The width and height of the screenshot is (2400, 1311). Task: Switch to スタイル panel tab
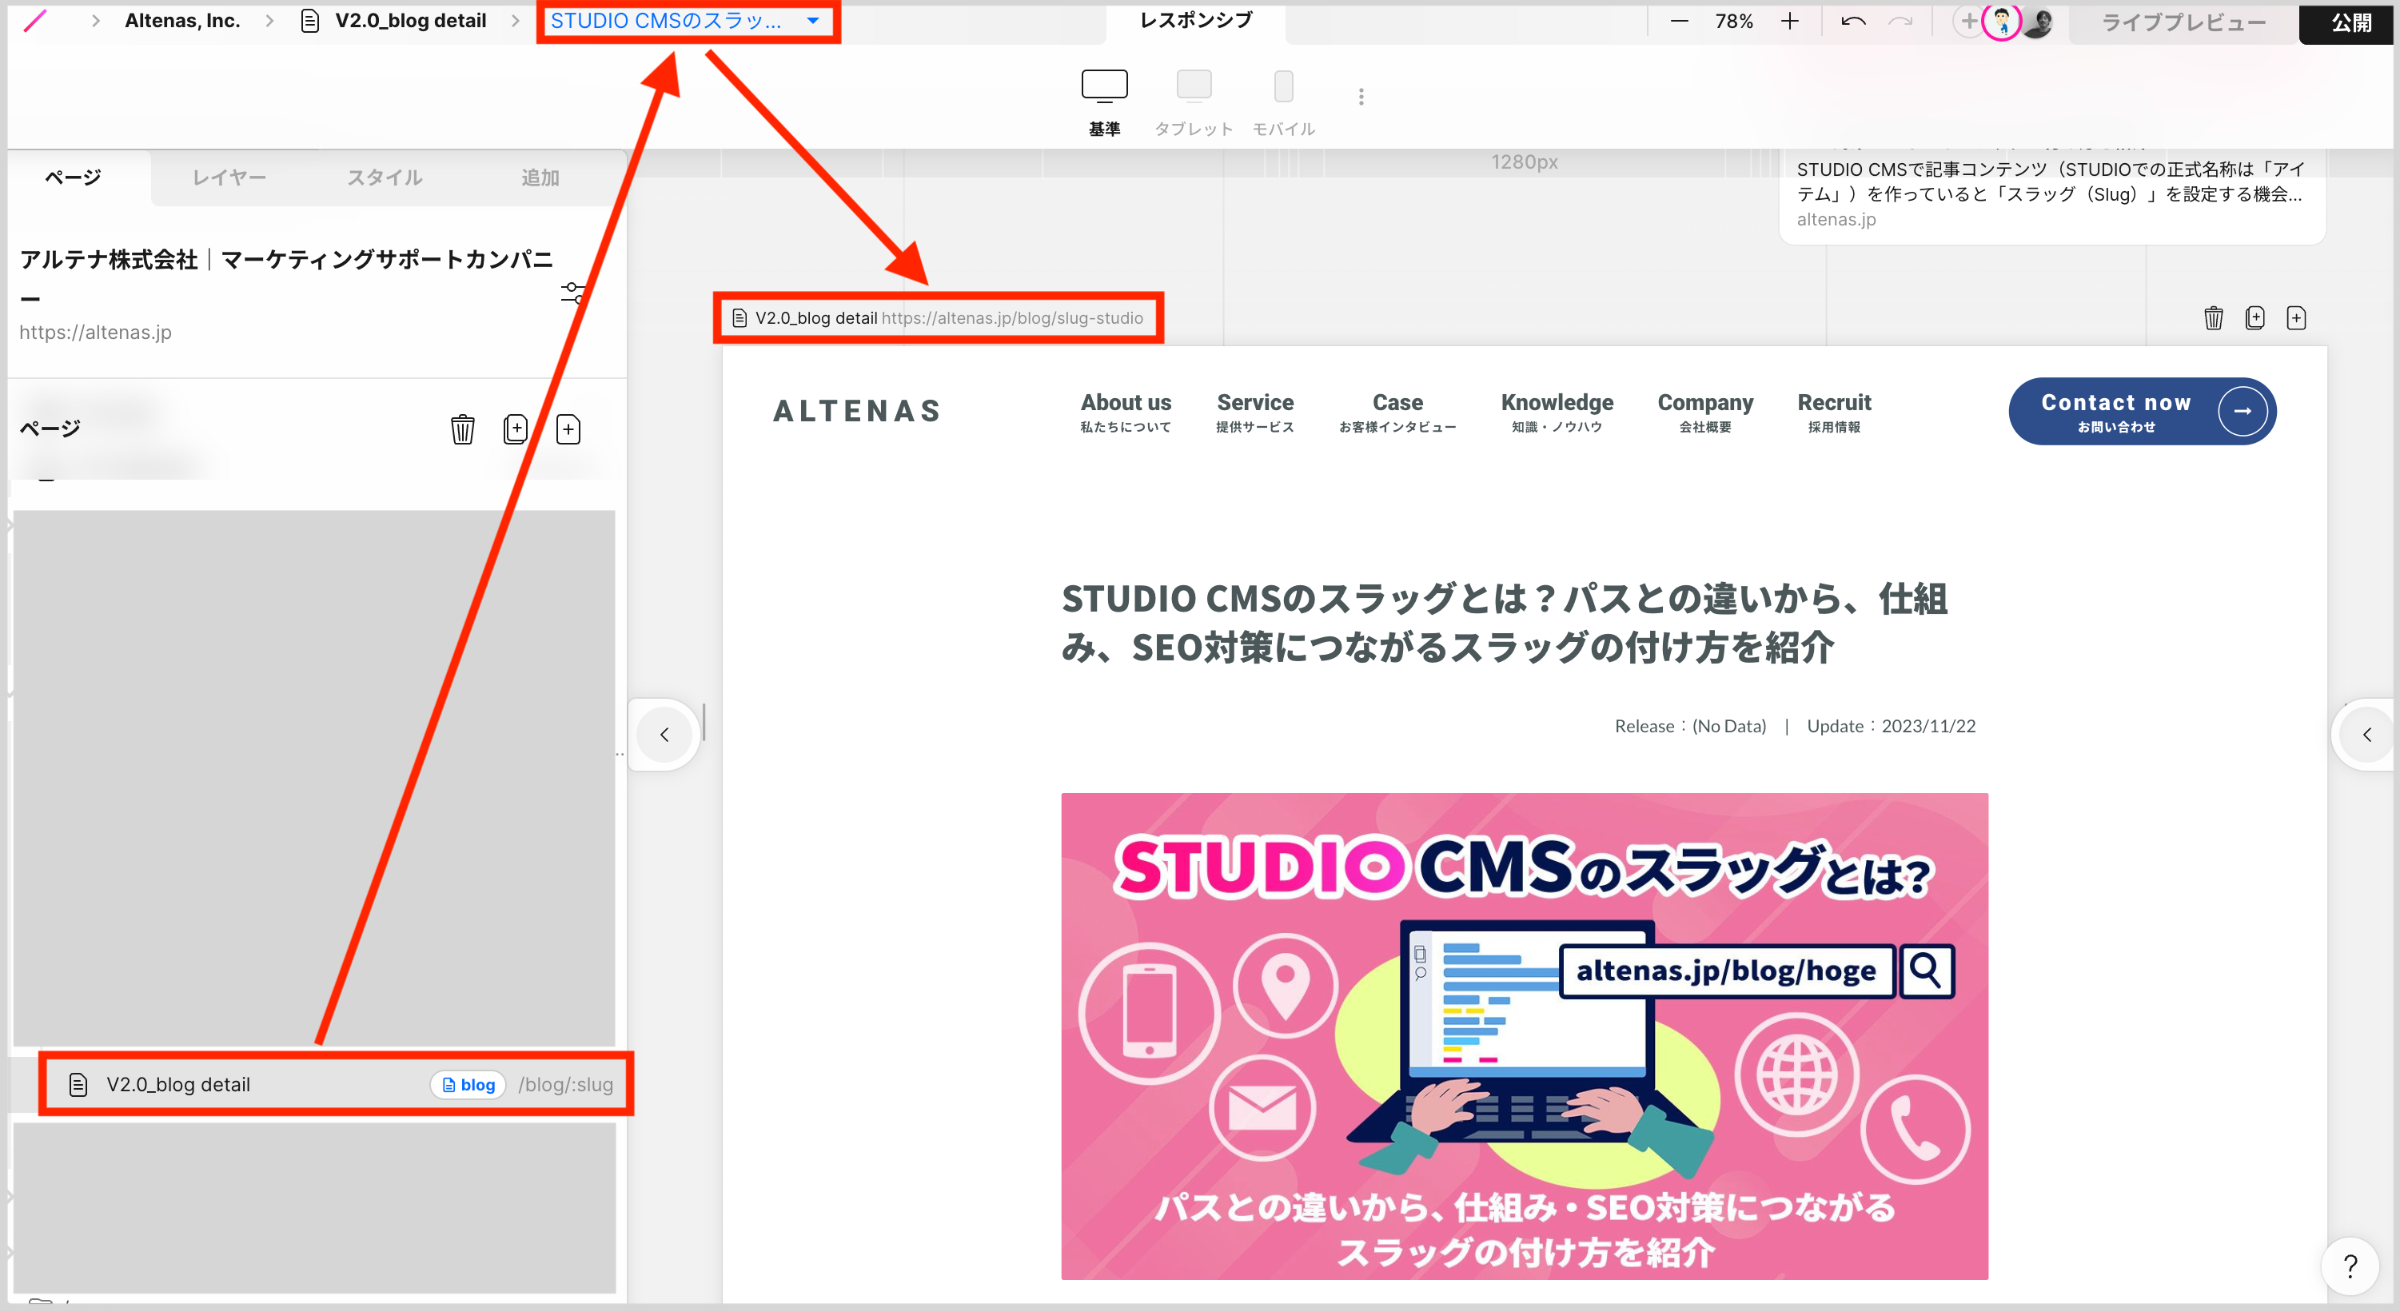pos(385,177)
